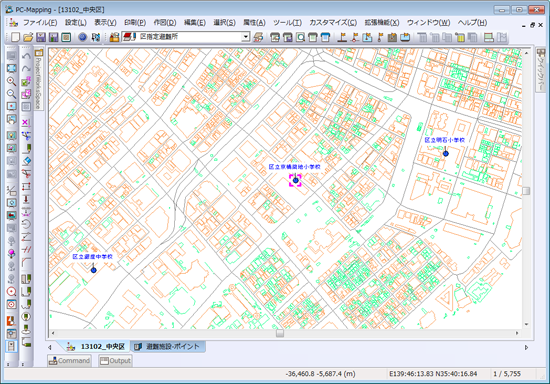The width and height of the screenshot is (550, 384).
Task: Click the 区立京橋築地小学校 map label
Action: 294,167
